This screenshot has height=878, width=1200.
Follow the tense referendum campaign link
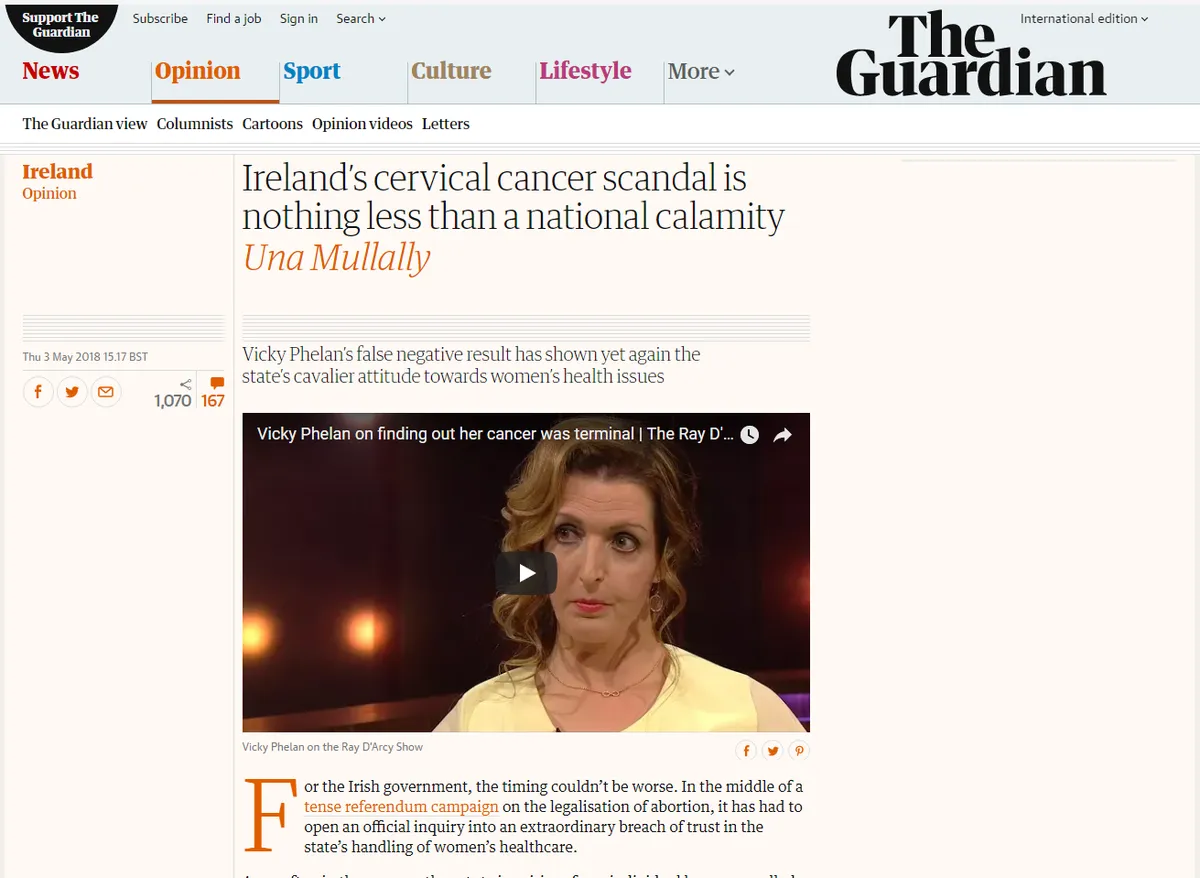coord(401,806)
